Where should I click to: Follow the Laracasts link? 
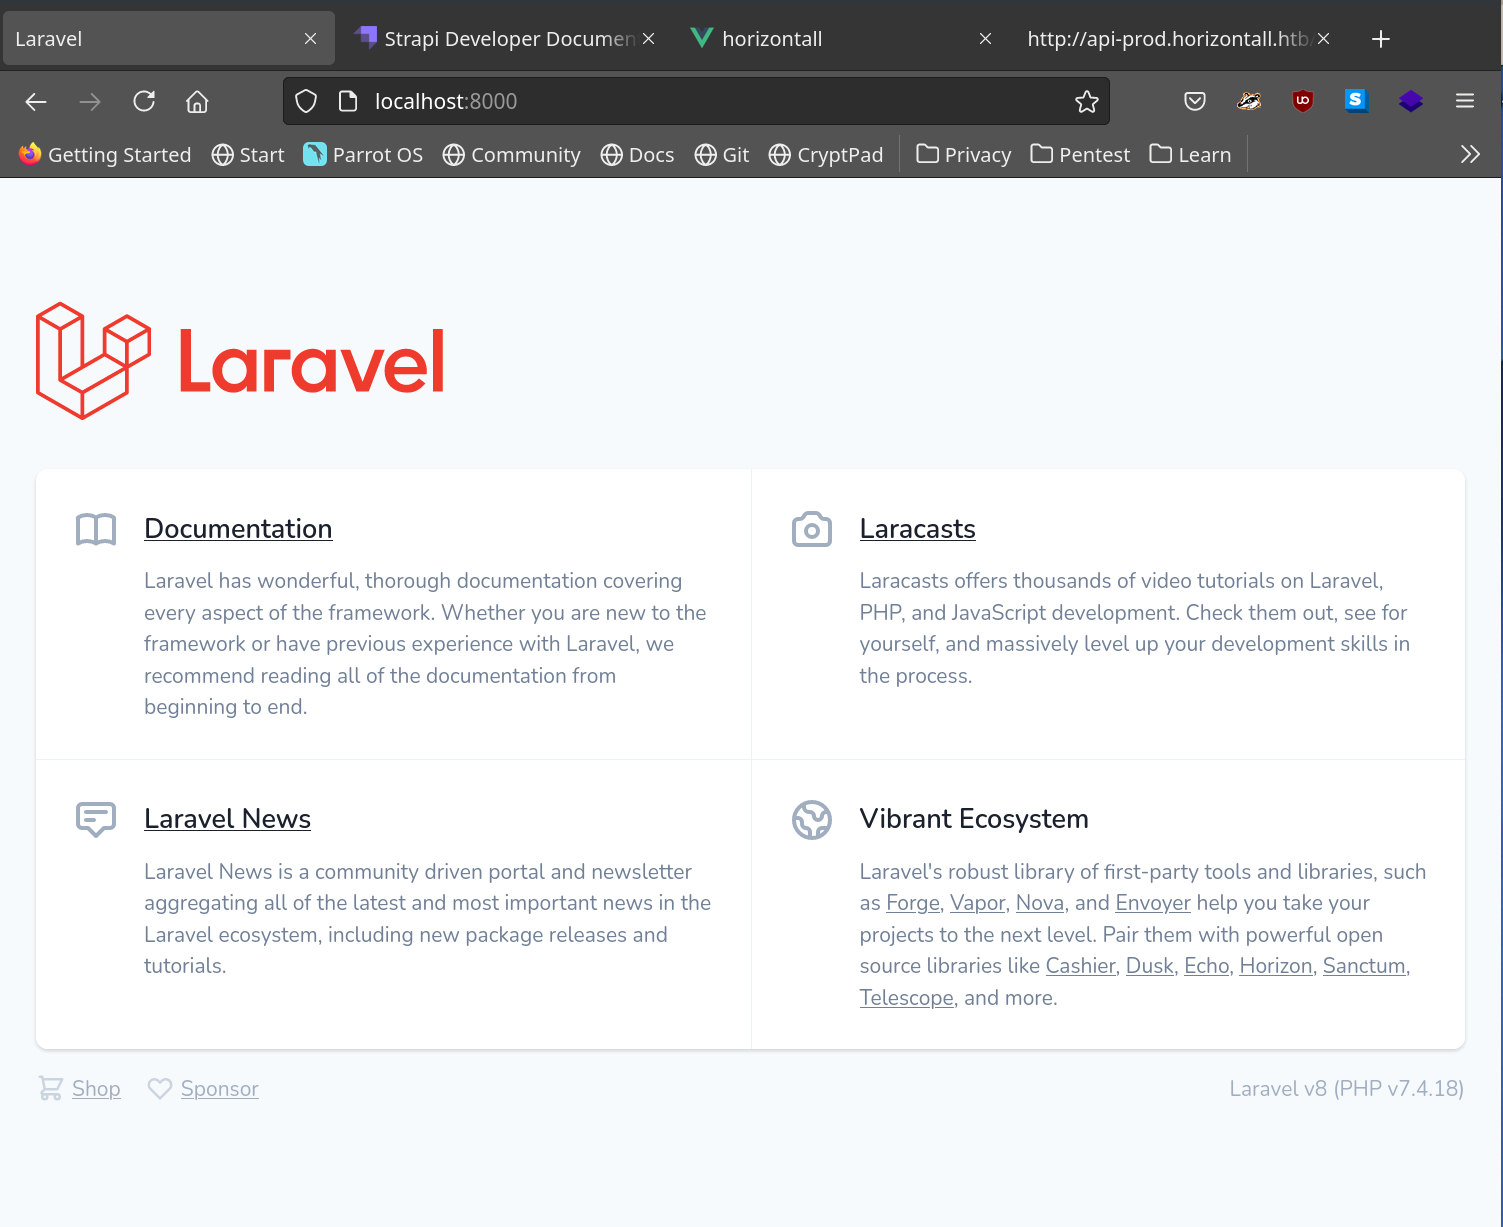[x=917, y=528]
